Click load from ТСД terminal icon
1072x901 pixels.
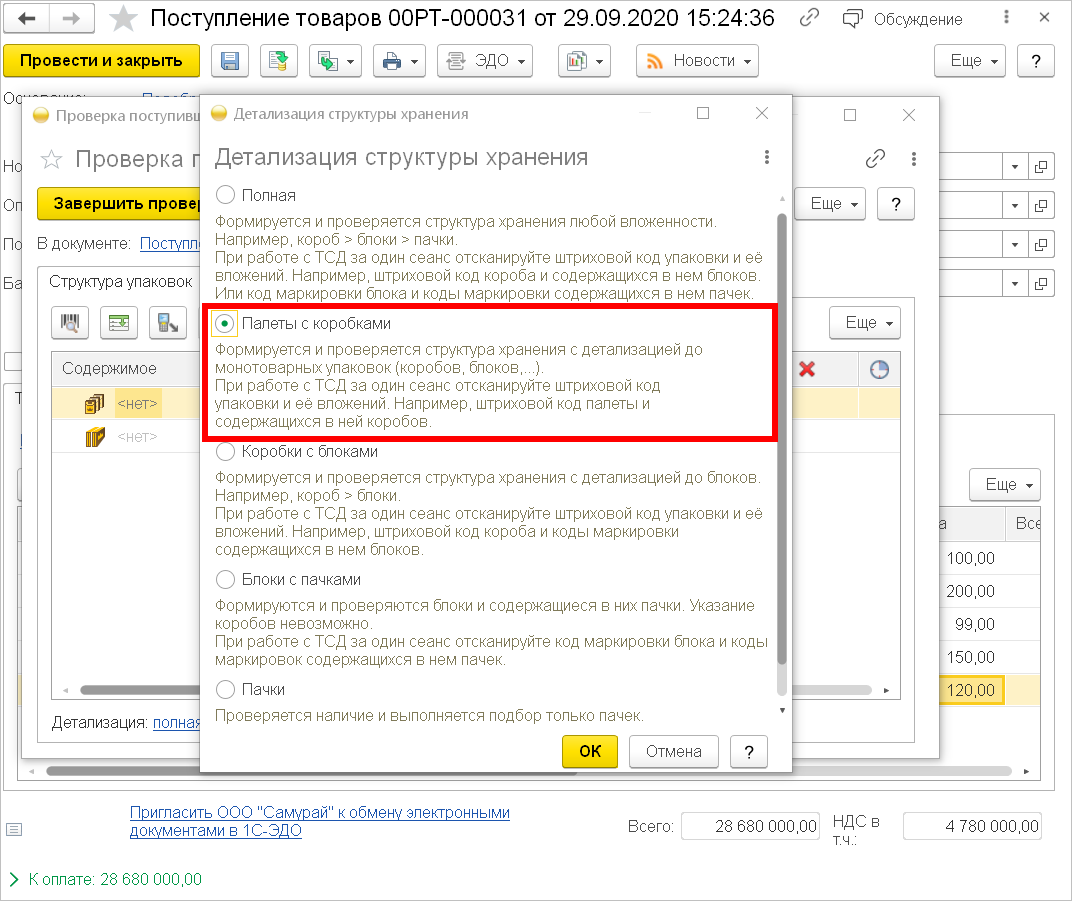(168, 323)
